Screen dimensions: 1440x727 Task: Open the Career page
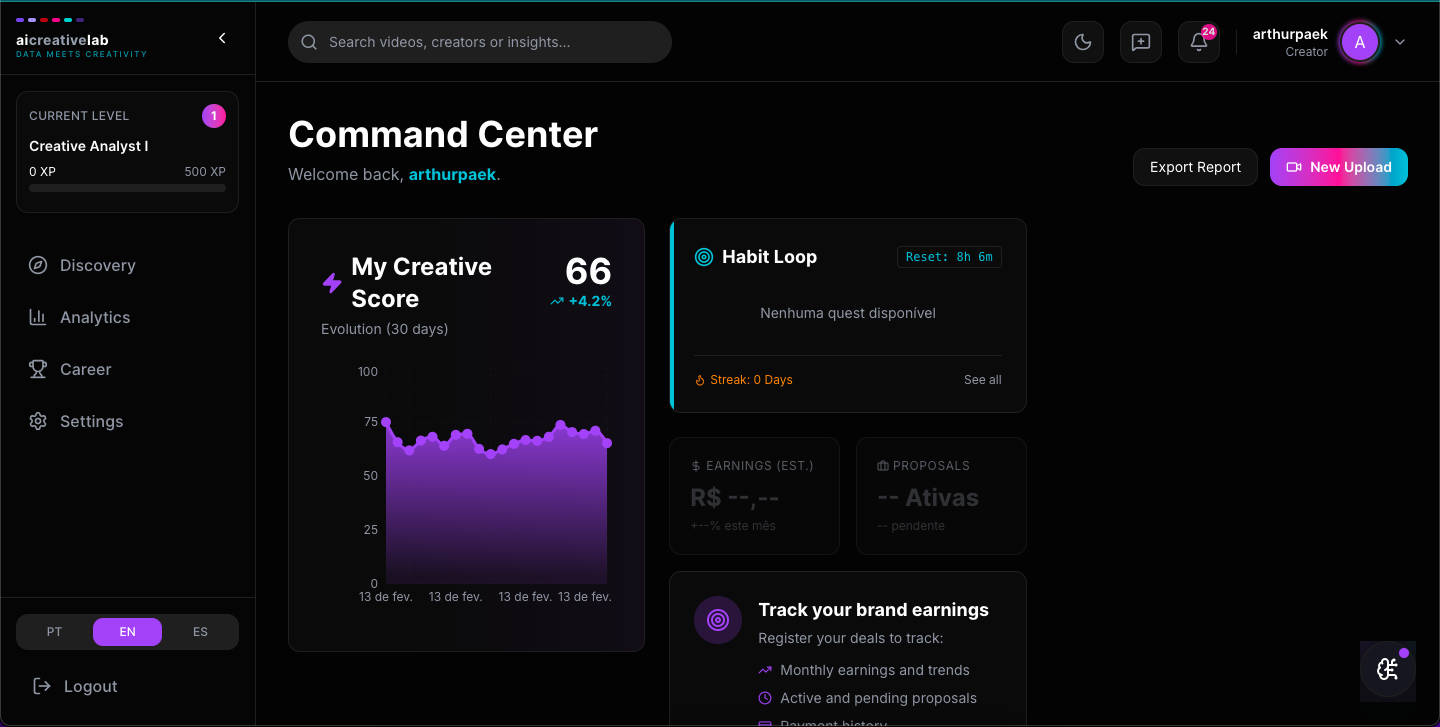pos(85,369)
